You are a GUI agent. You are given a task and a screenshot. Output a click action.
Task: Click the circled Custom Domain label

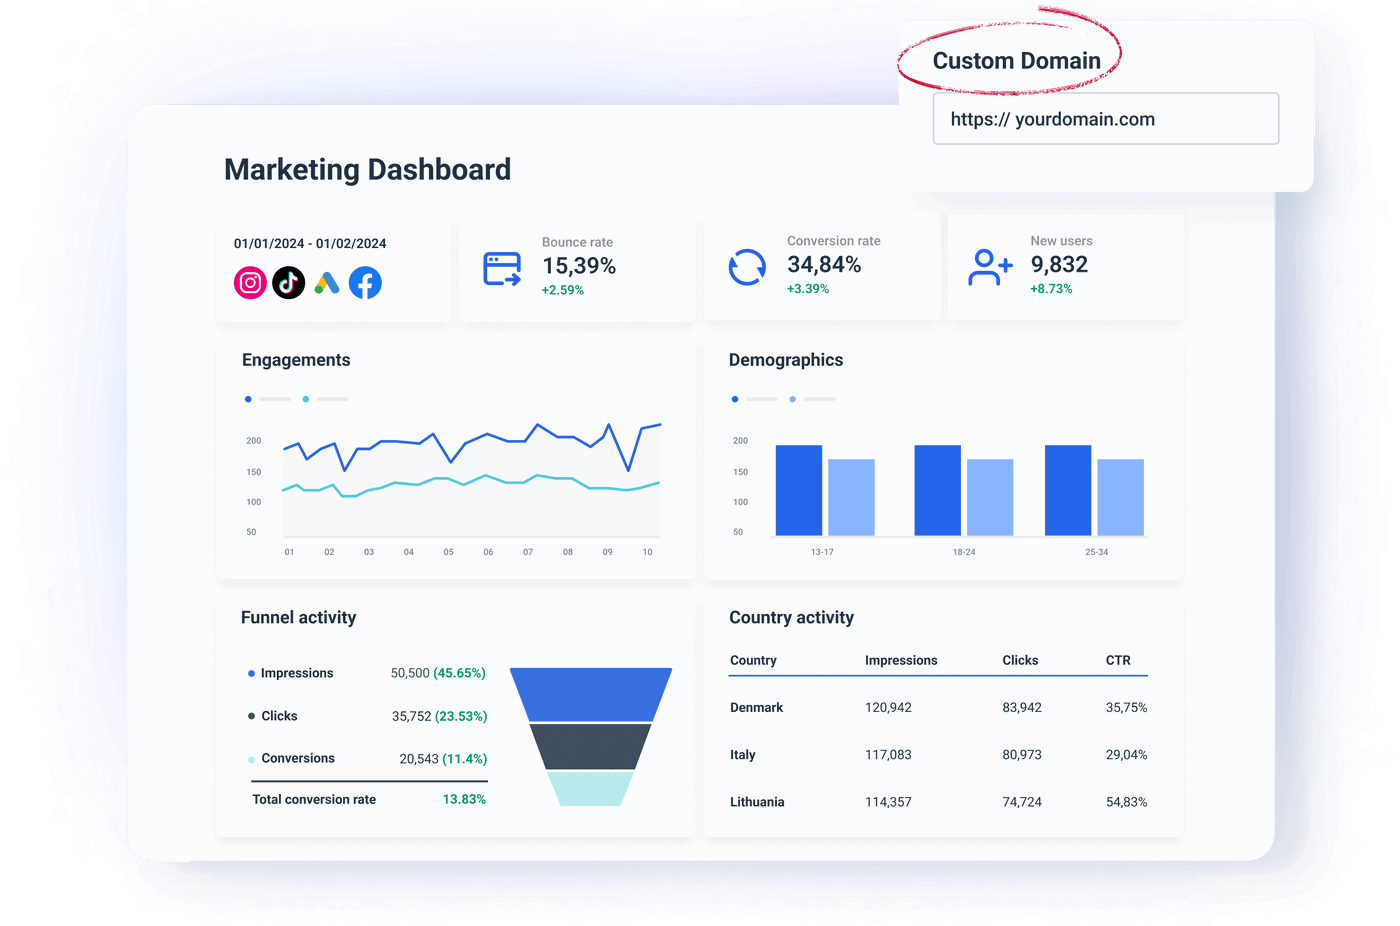click(1016, 60)
